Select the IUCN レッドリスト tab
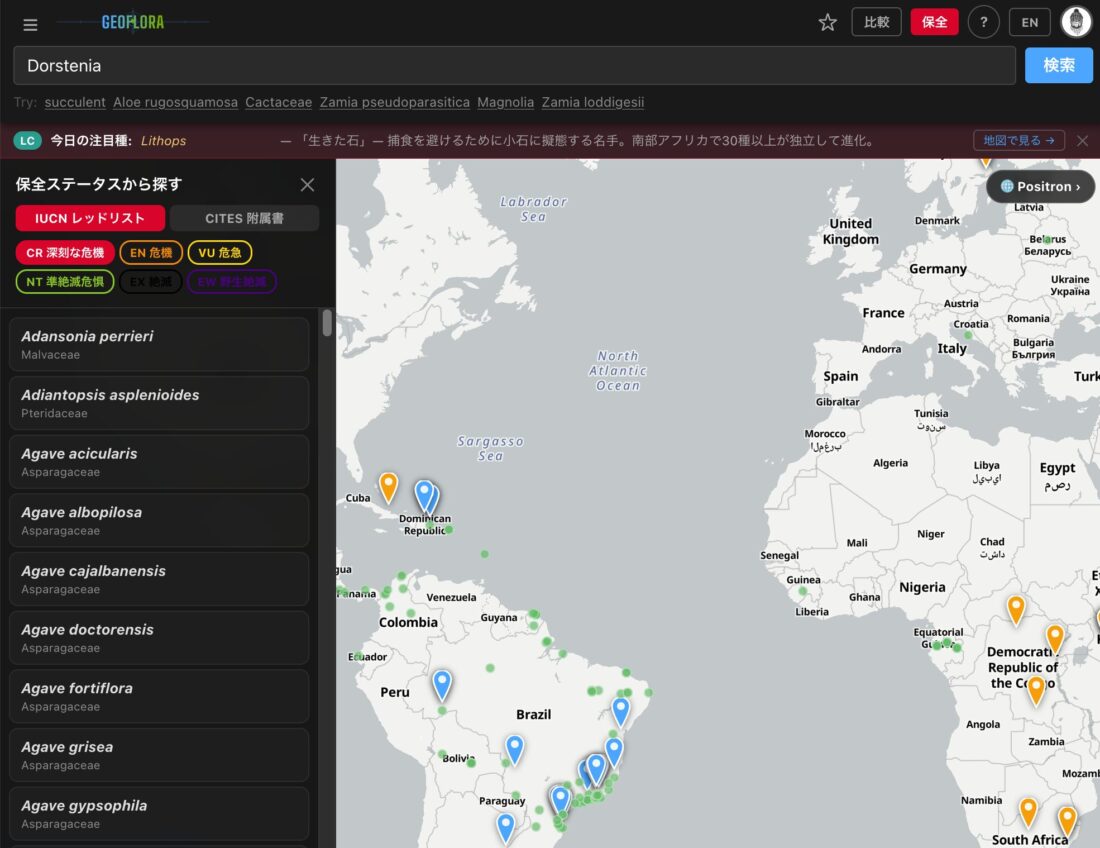 pyautogui.click(x=90, y=218)
